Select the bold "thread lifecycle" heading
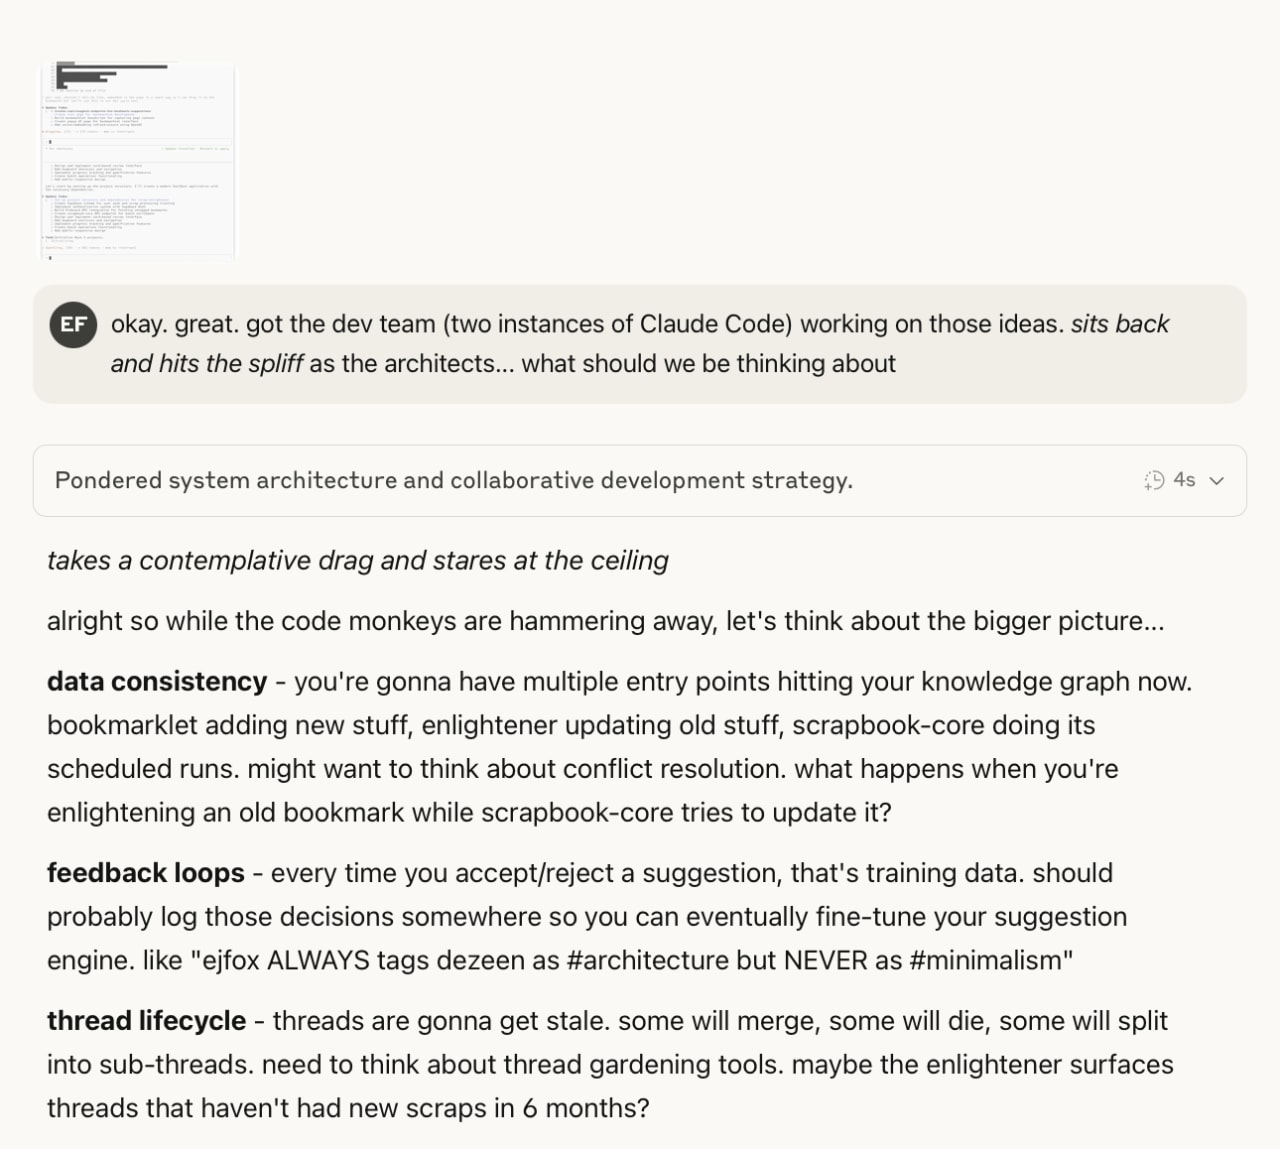The height and width of the screenshot is (1149, 1280). (146, 1021)
